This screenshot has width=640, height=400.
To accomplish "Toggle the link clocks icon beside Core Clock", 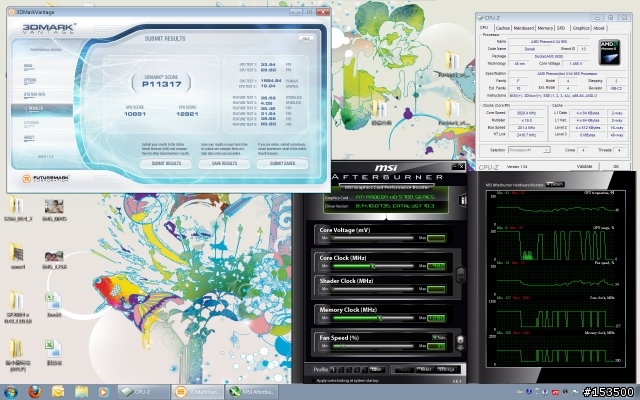I will tap(461, 275).
